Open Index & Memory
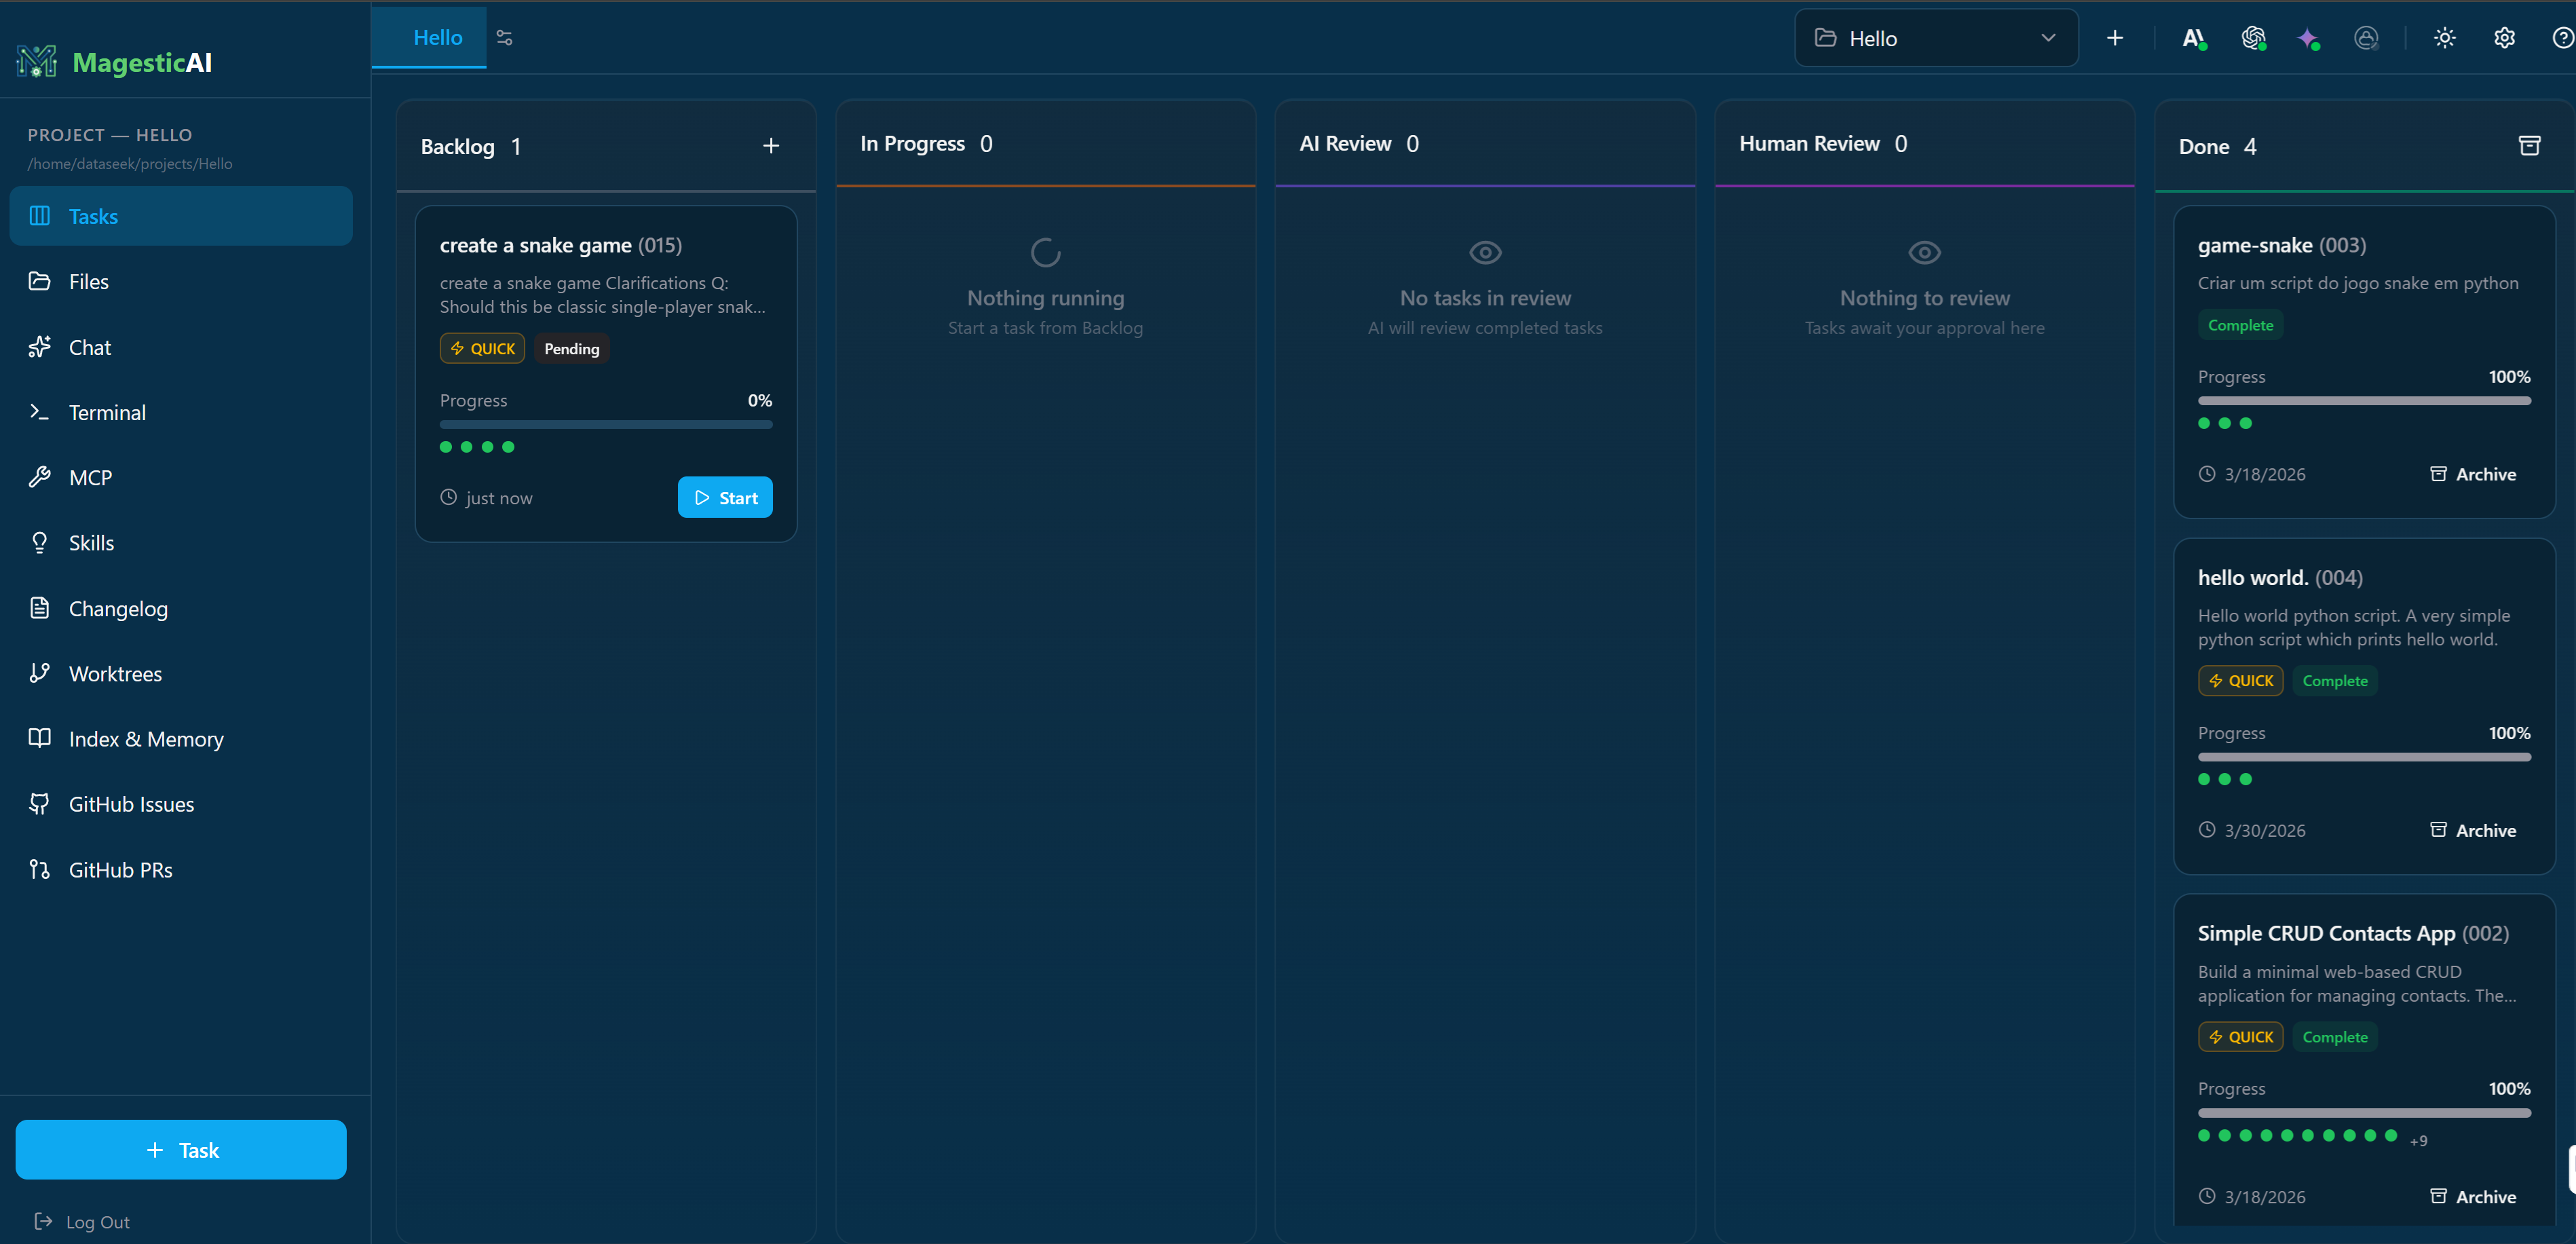 [x=181, y=739]
